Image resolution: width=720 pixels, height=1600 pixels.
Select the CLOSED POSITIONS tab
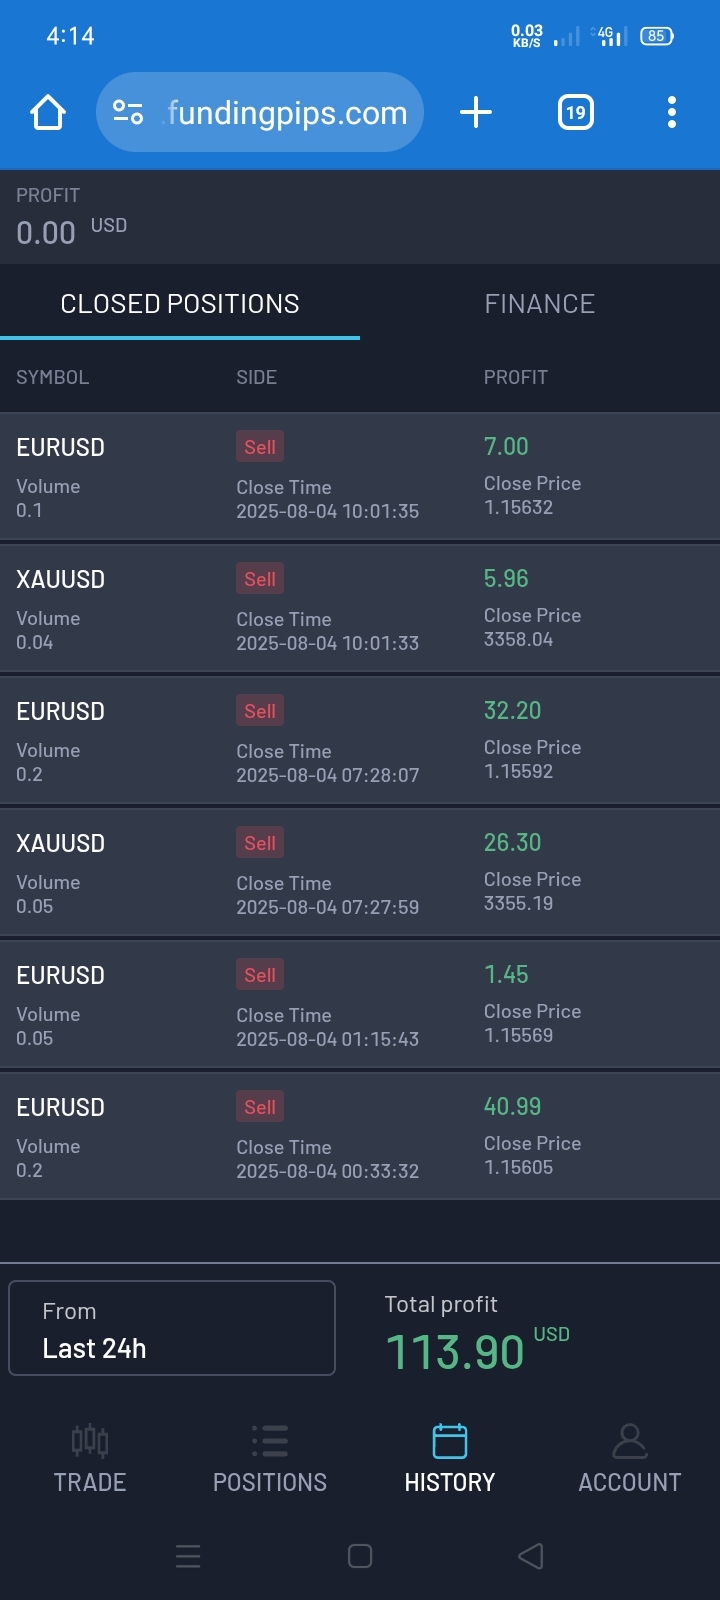click(180, 304)
